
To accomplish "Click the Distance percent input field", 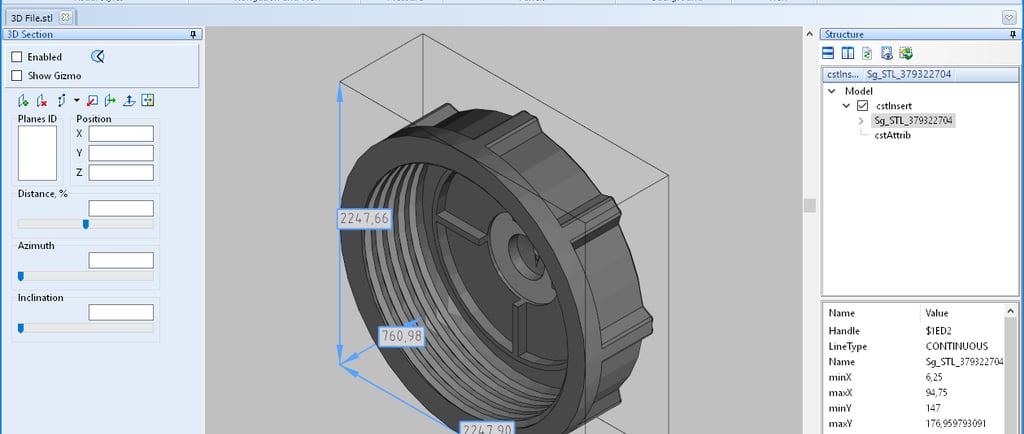I will click(121, 208).
